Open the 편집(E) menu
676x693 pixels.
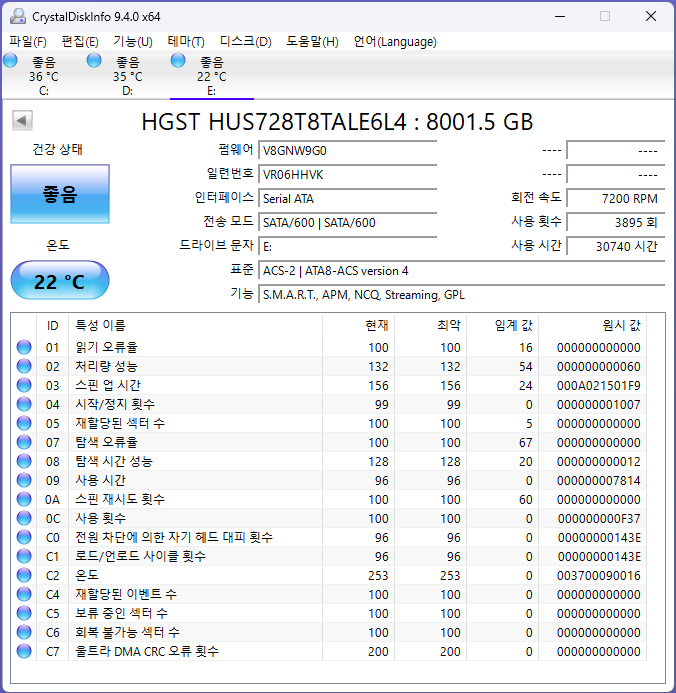pyautogui.click(x=80, y=42)
